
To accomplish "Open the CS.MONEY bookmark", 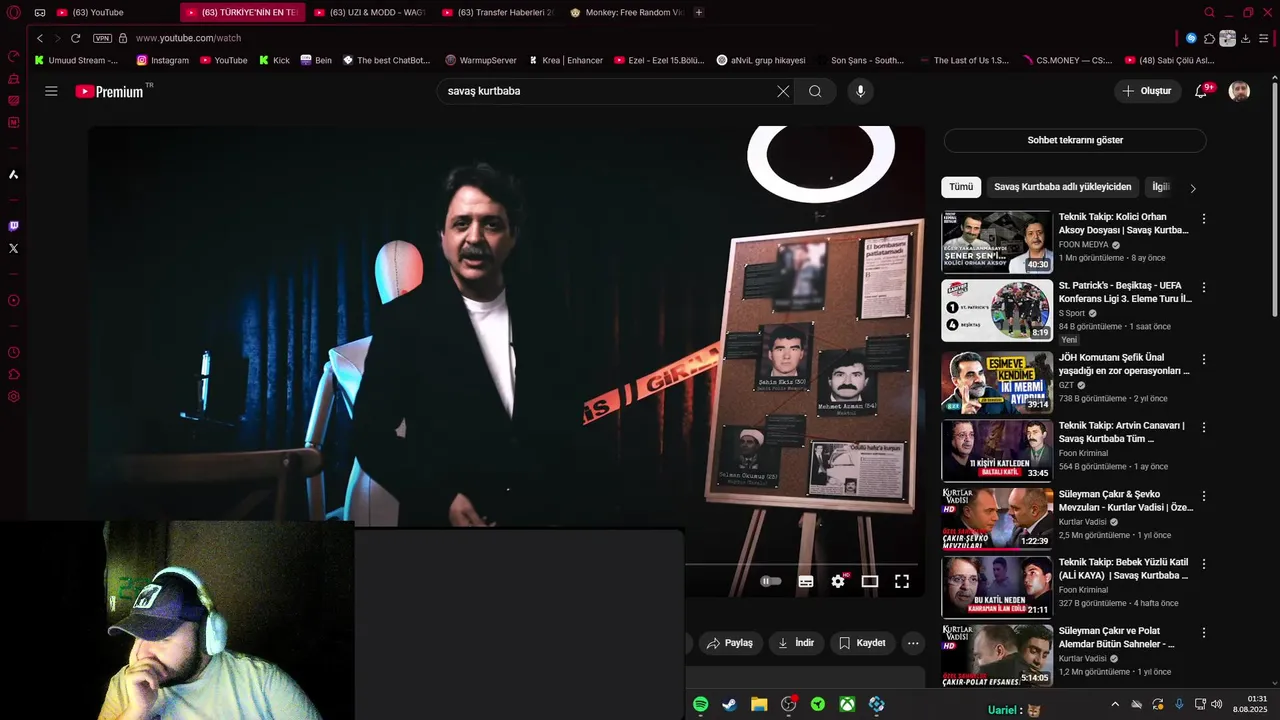I will [x=1068, y=60].
